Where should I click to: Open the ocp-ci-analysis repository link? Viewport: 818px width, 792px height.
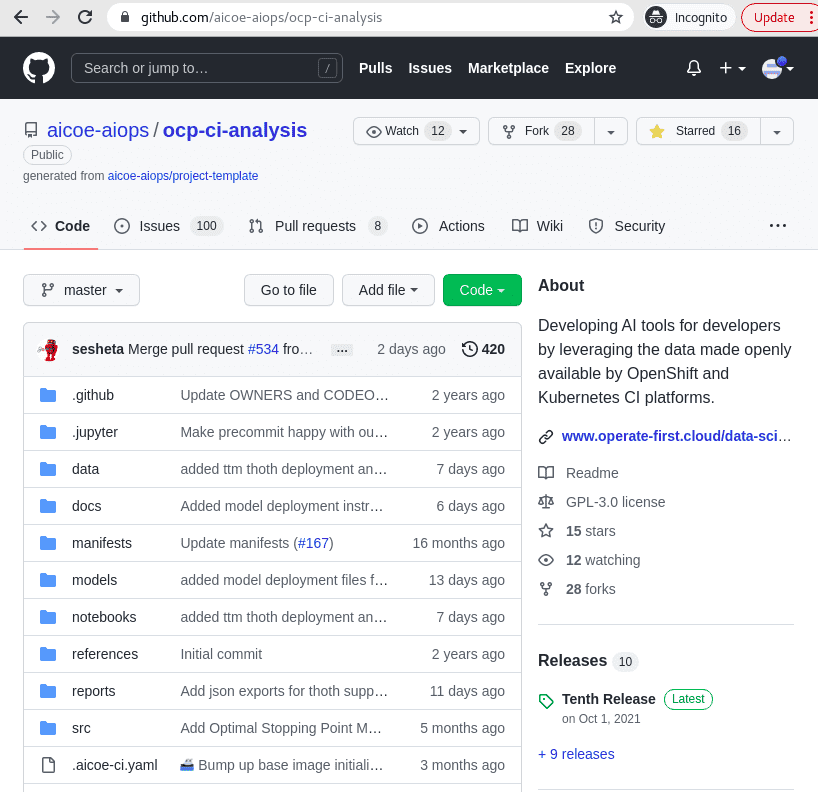[235, 130]
